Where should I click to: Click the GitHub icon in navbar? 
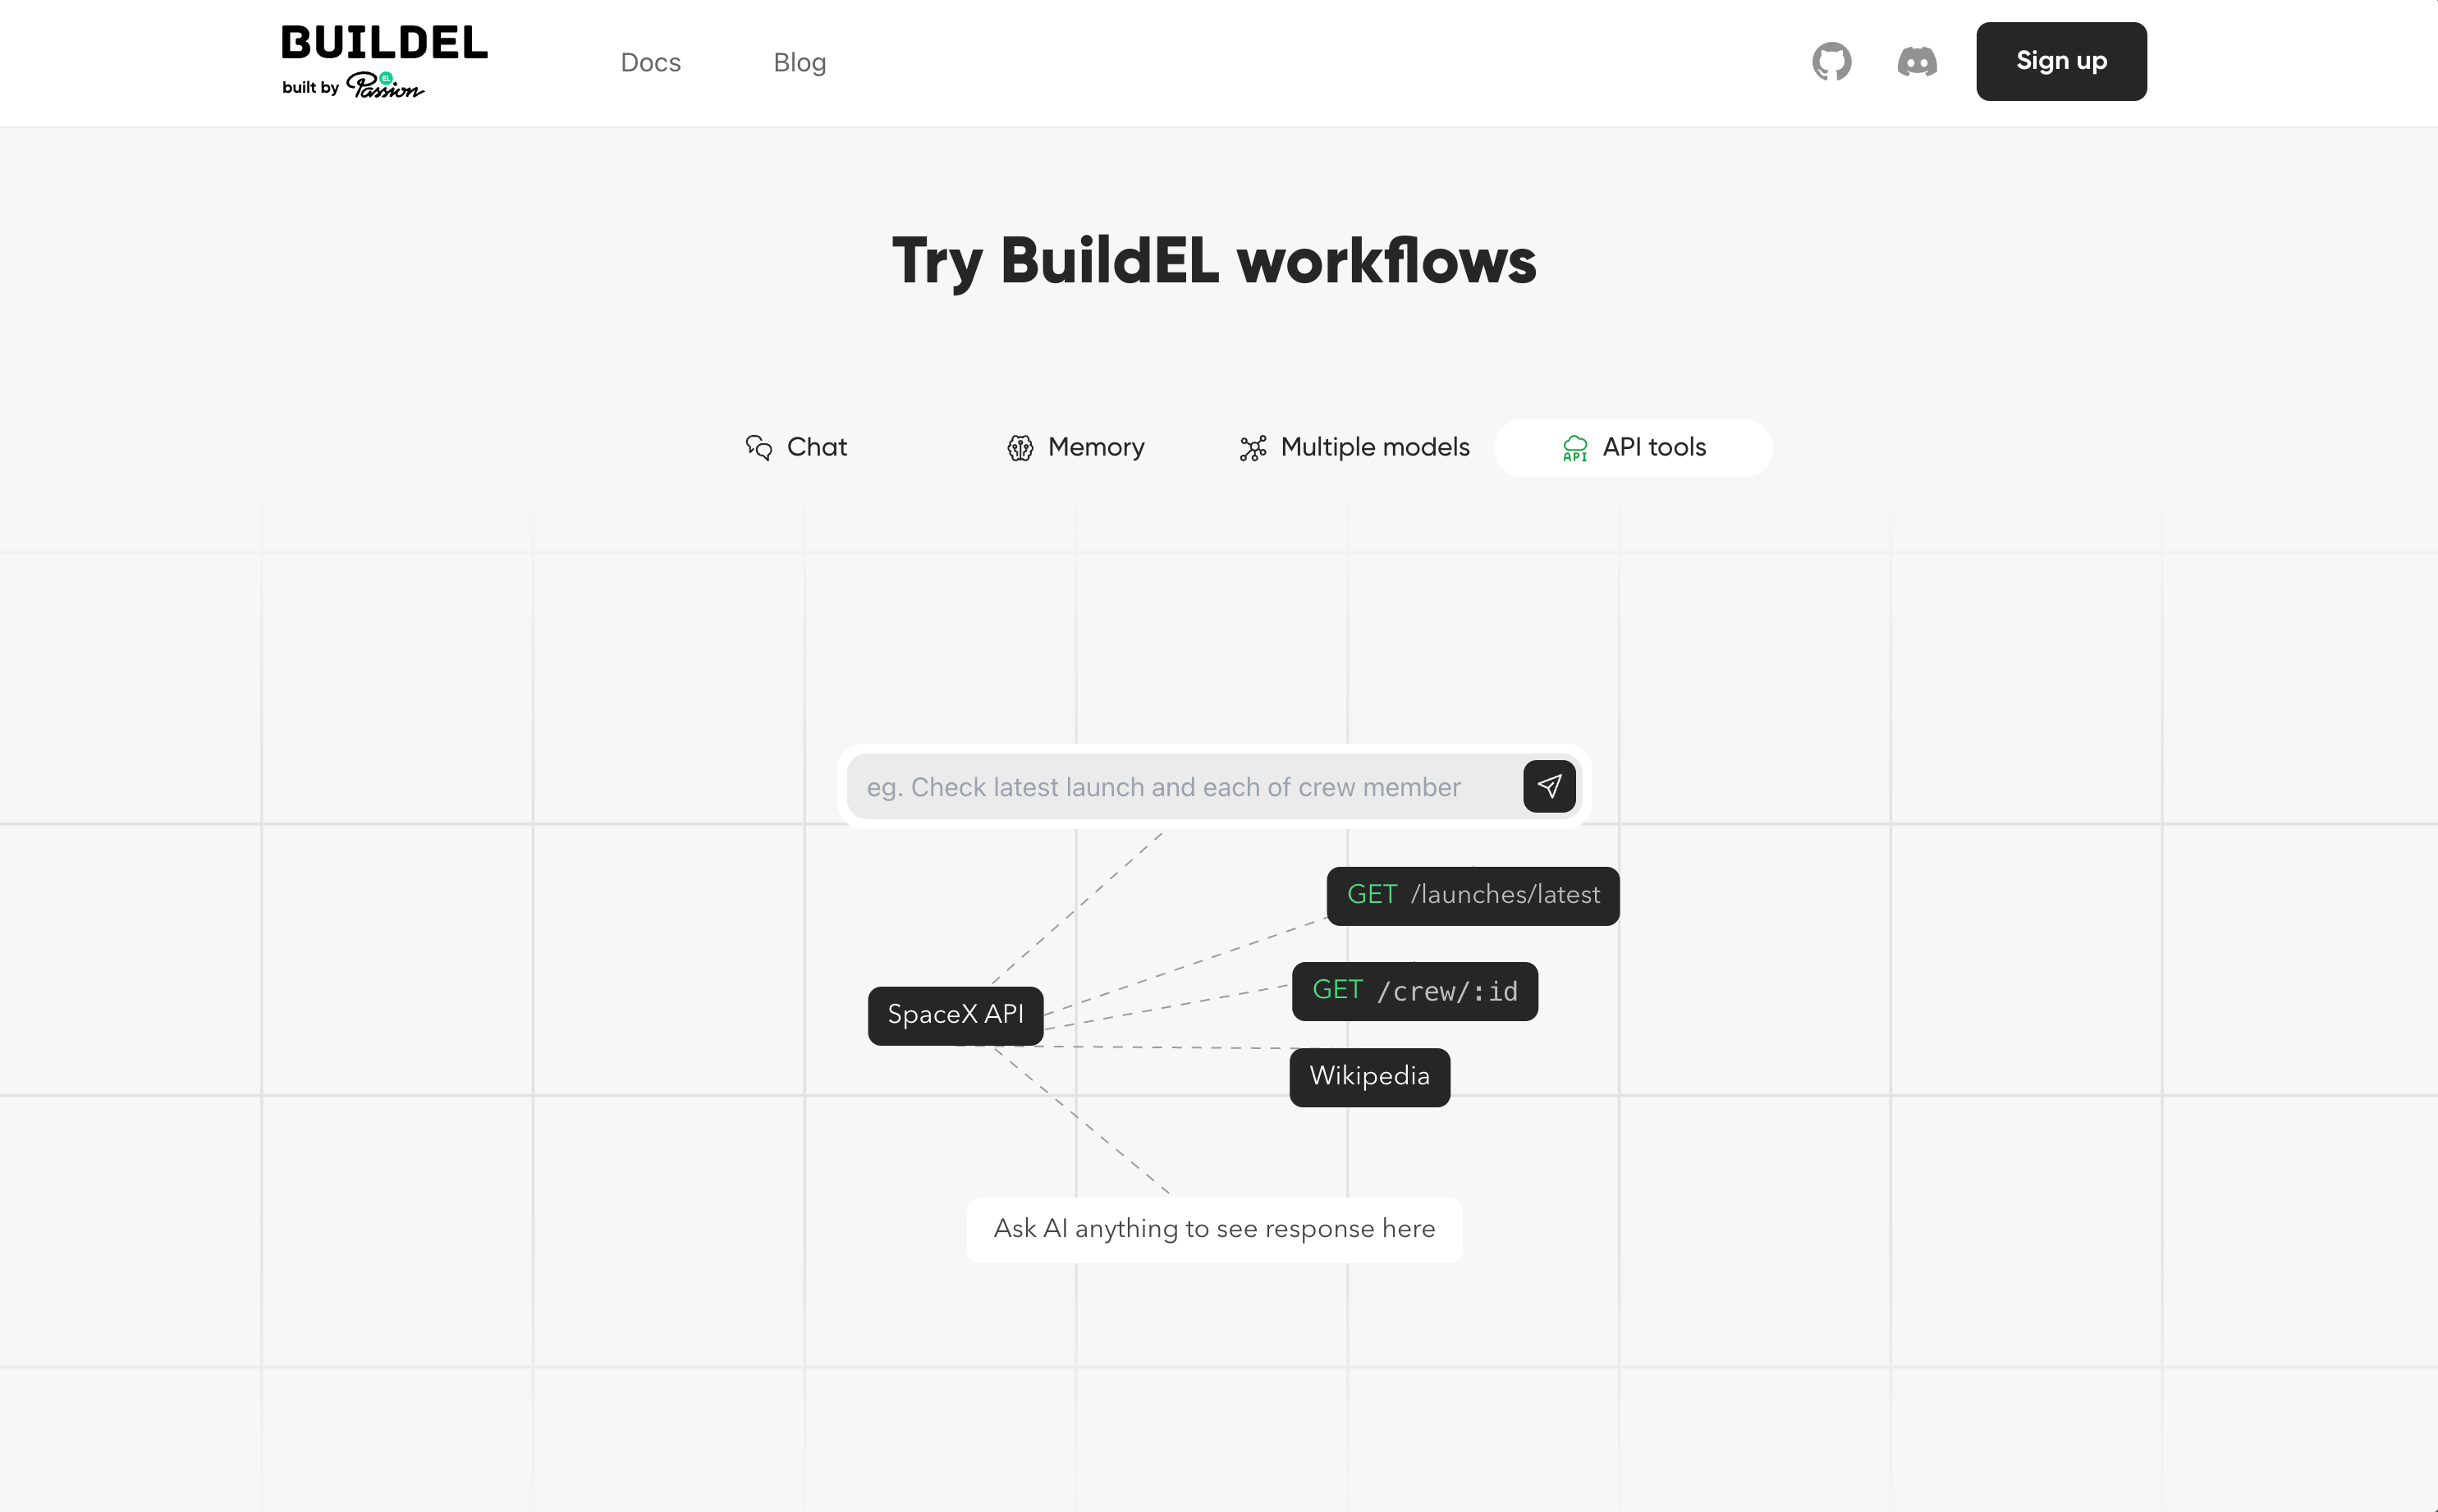1832,61
